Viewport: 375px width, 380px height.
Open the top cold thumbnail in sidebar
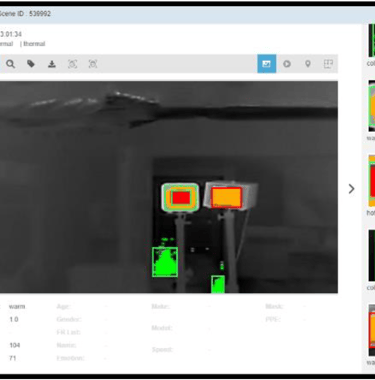tap(371, 41)
